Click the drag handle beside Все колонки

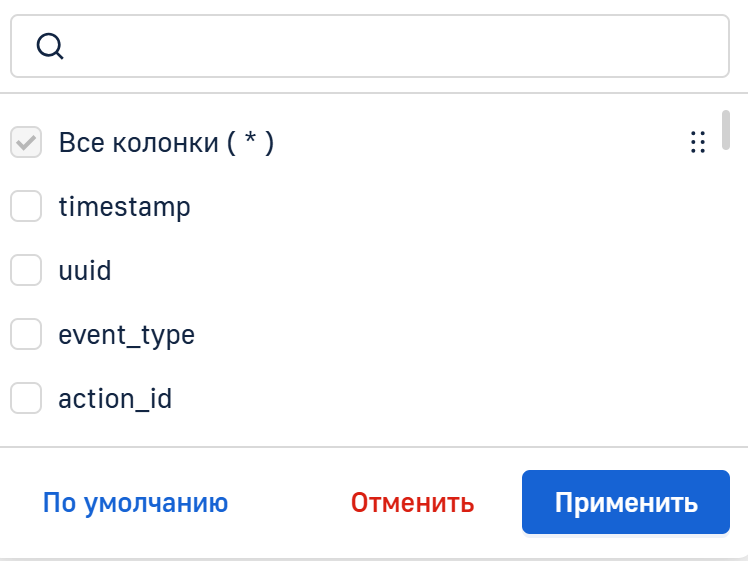click(x=698, y=143)
